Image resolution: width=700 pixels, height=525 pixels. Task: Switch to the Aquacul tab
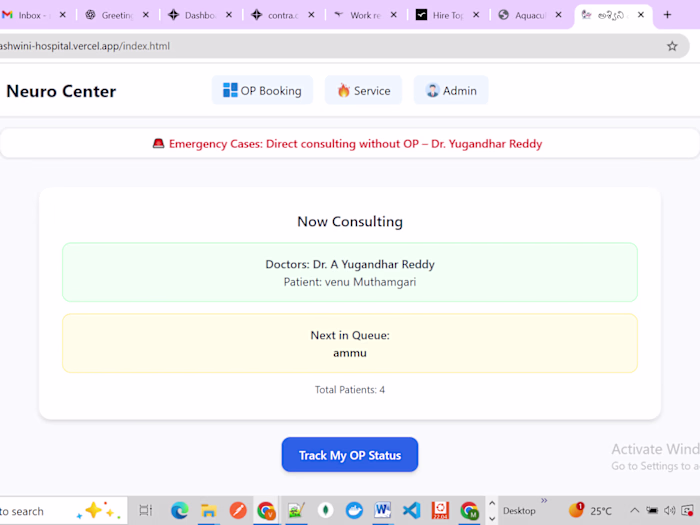523,15
